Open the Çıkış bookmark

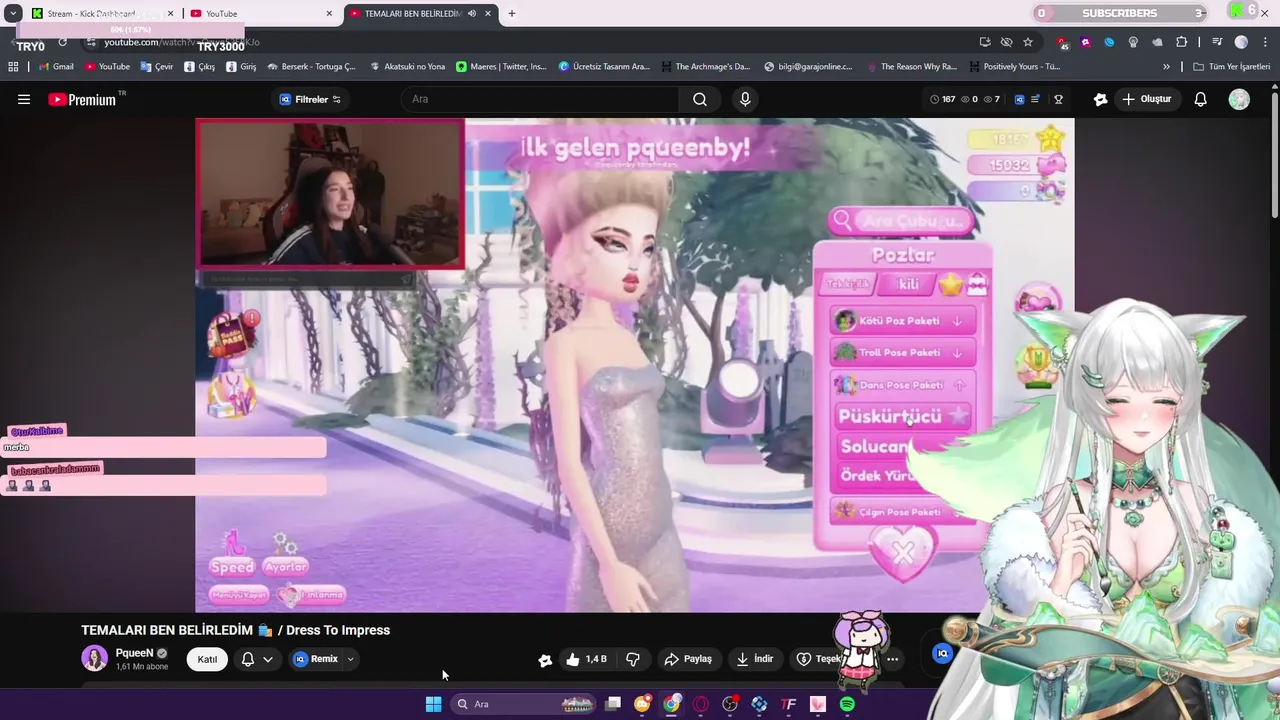199,67
